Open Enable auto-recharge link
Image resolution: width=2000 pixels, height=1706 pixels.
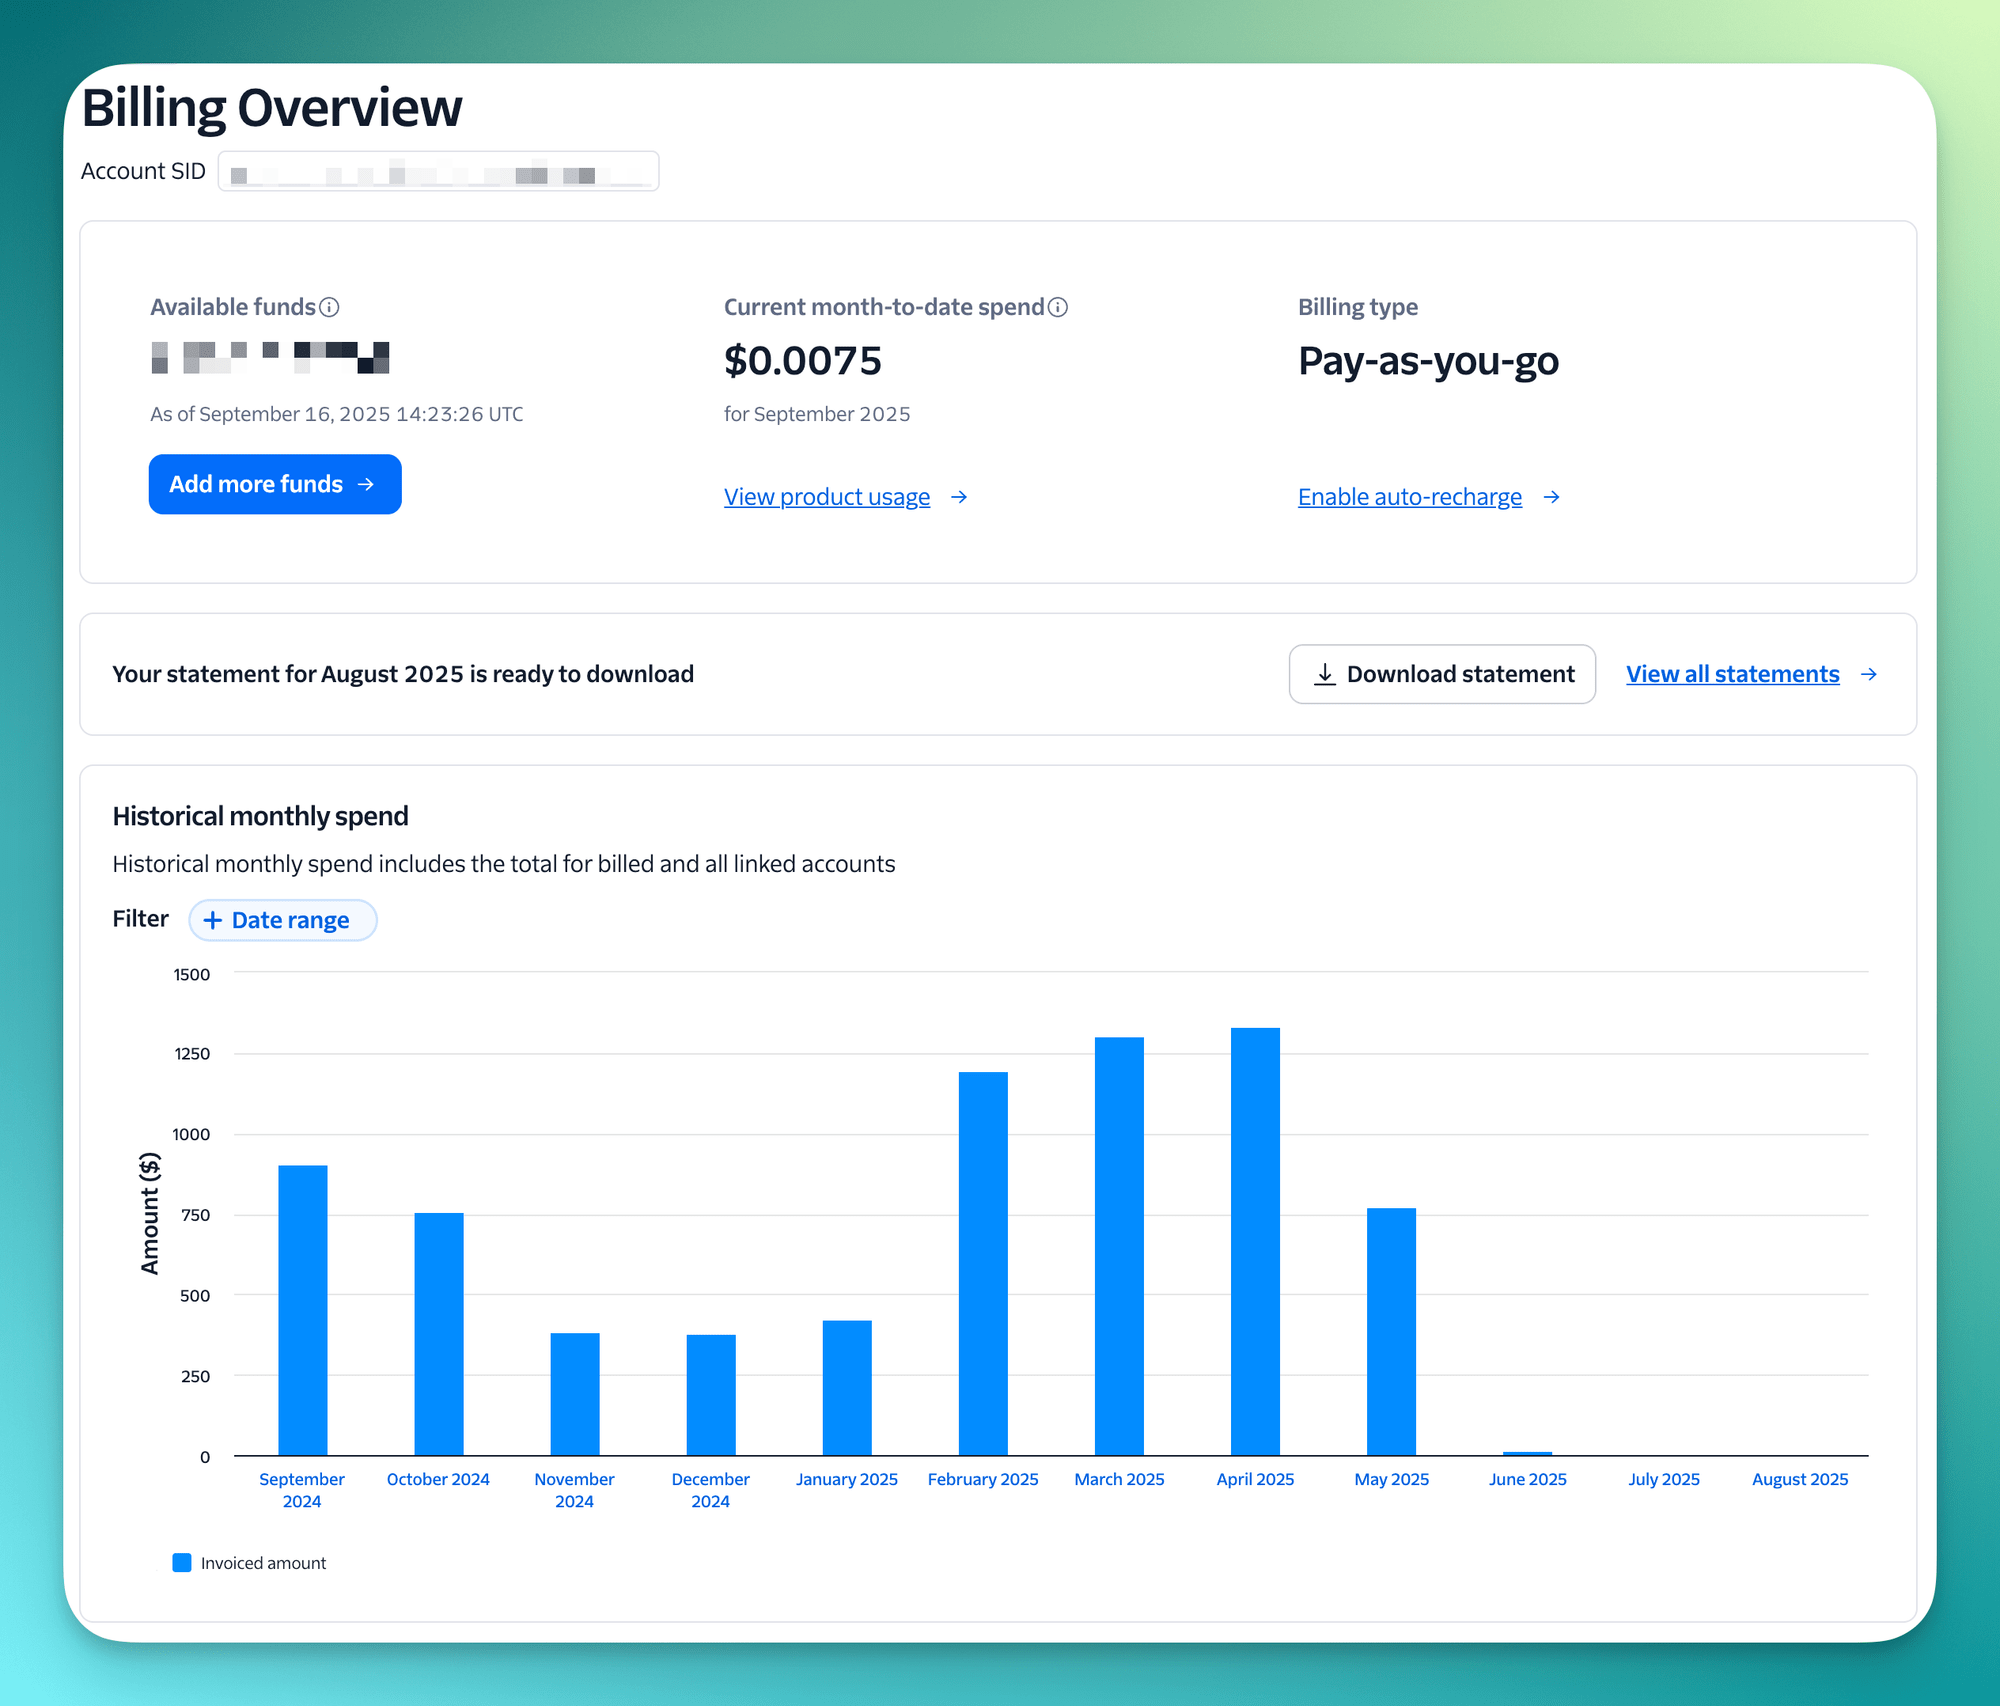pyautogui.click(x=1409, y=497)
